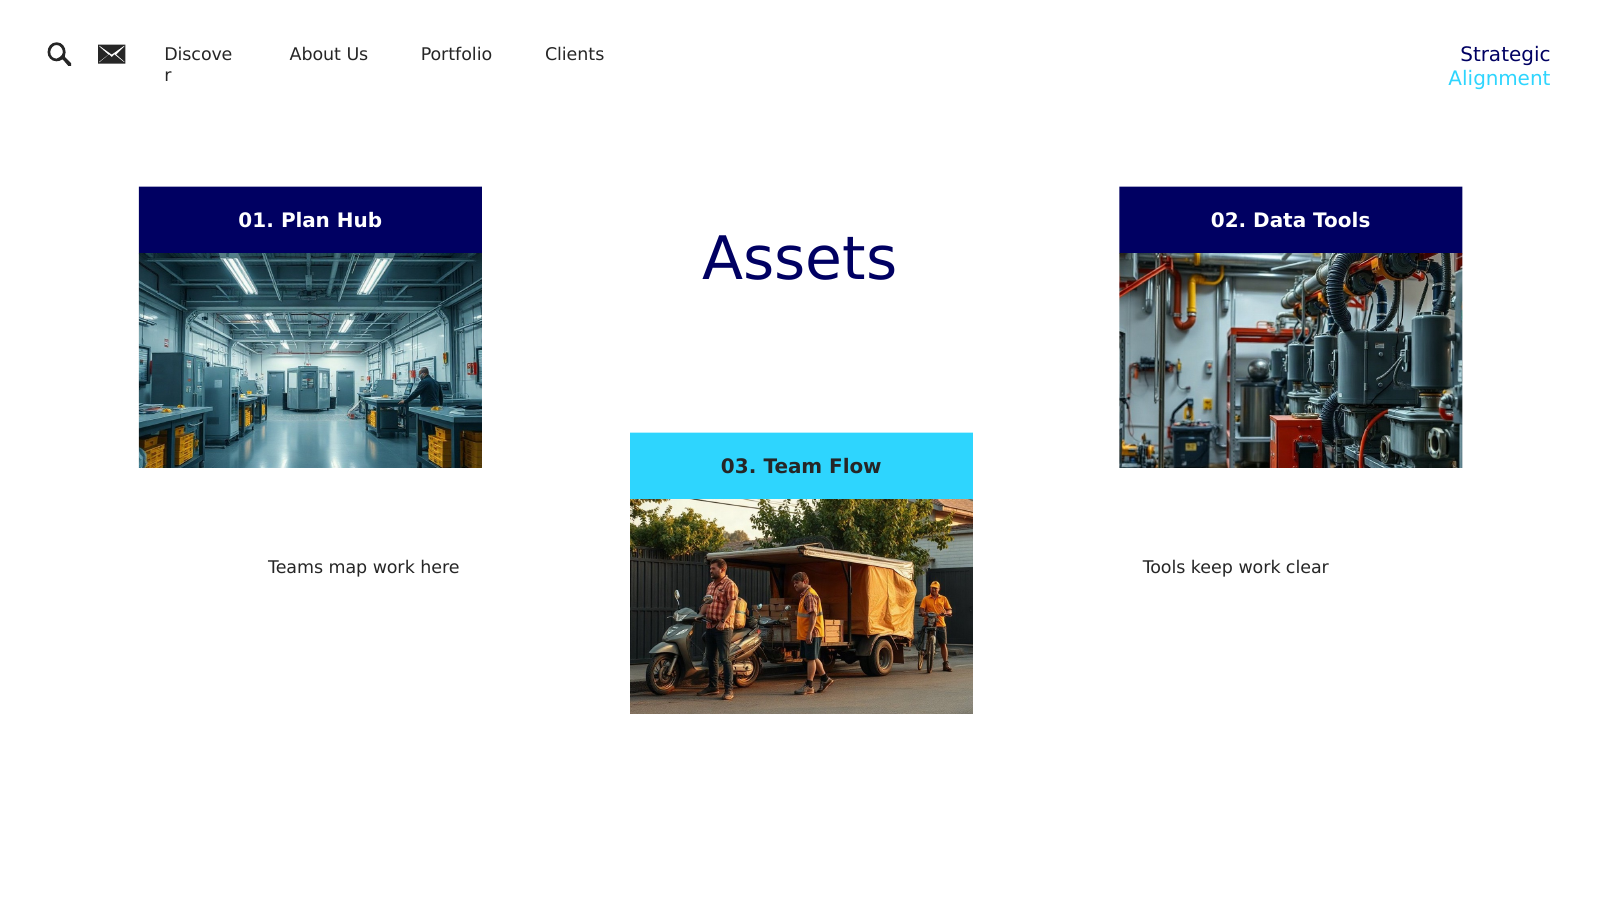Image resolution: width=1600 pixels, height=900 pixels.
Task: View the Plan Hub workshop image
Action: click(310, 360)
